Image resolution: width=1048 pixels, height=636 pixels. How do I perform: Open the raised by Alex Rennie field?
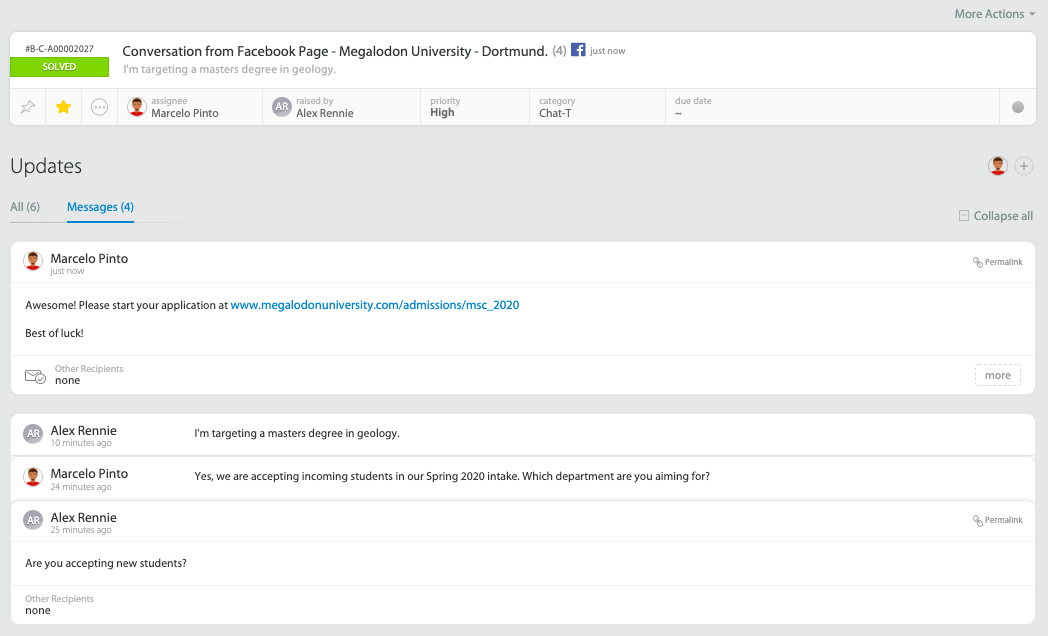342,107
